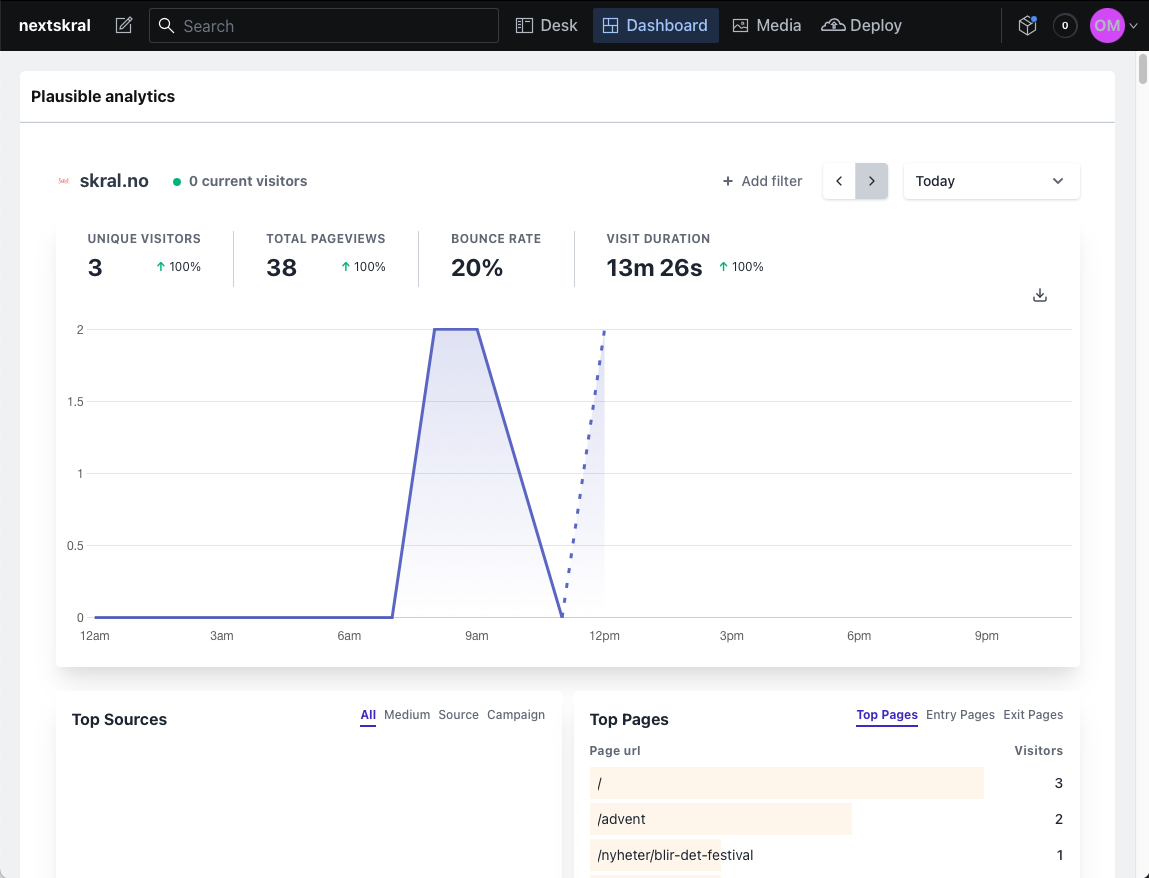
Task: Open the Today date range dropdown
Action: click(991, 181)
